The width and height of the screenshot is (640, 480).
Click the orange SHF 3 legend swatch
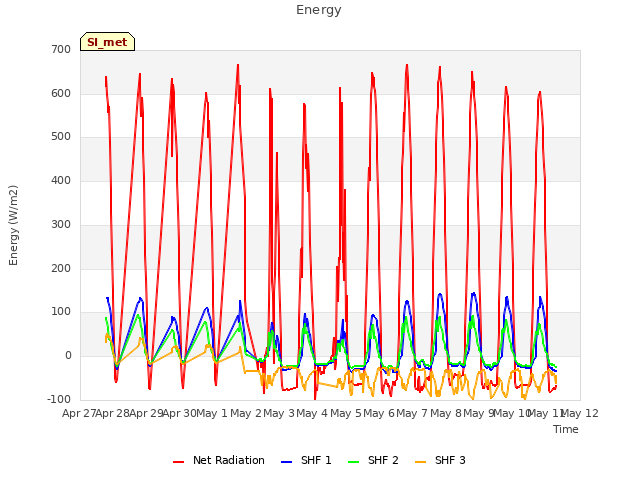[420, 462]
